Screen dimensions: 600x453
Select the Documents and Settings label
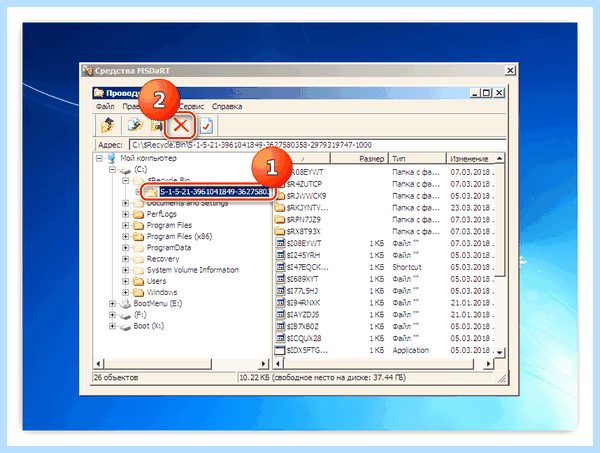pyautogui.click(x=188, y=203)
